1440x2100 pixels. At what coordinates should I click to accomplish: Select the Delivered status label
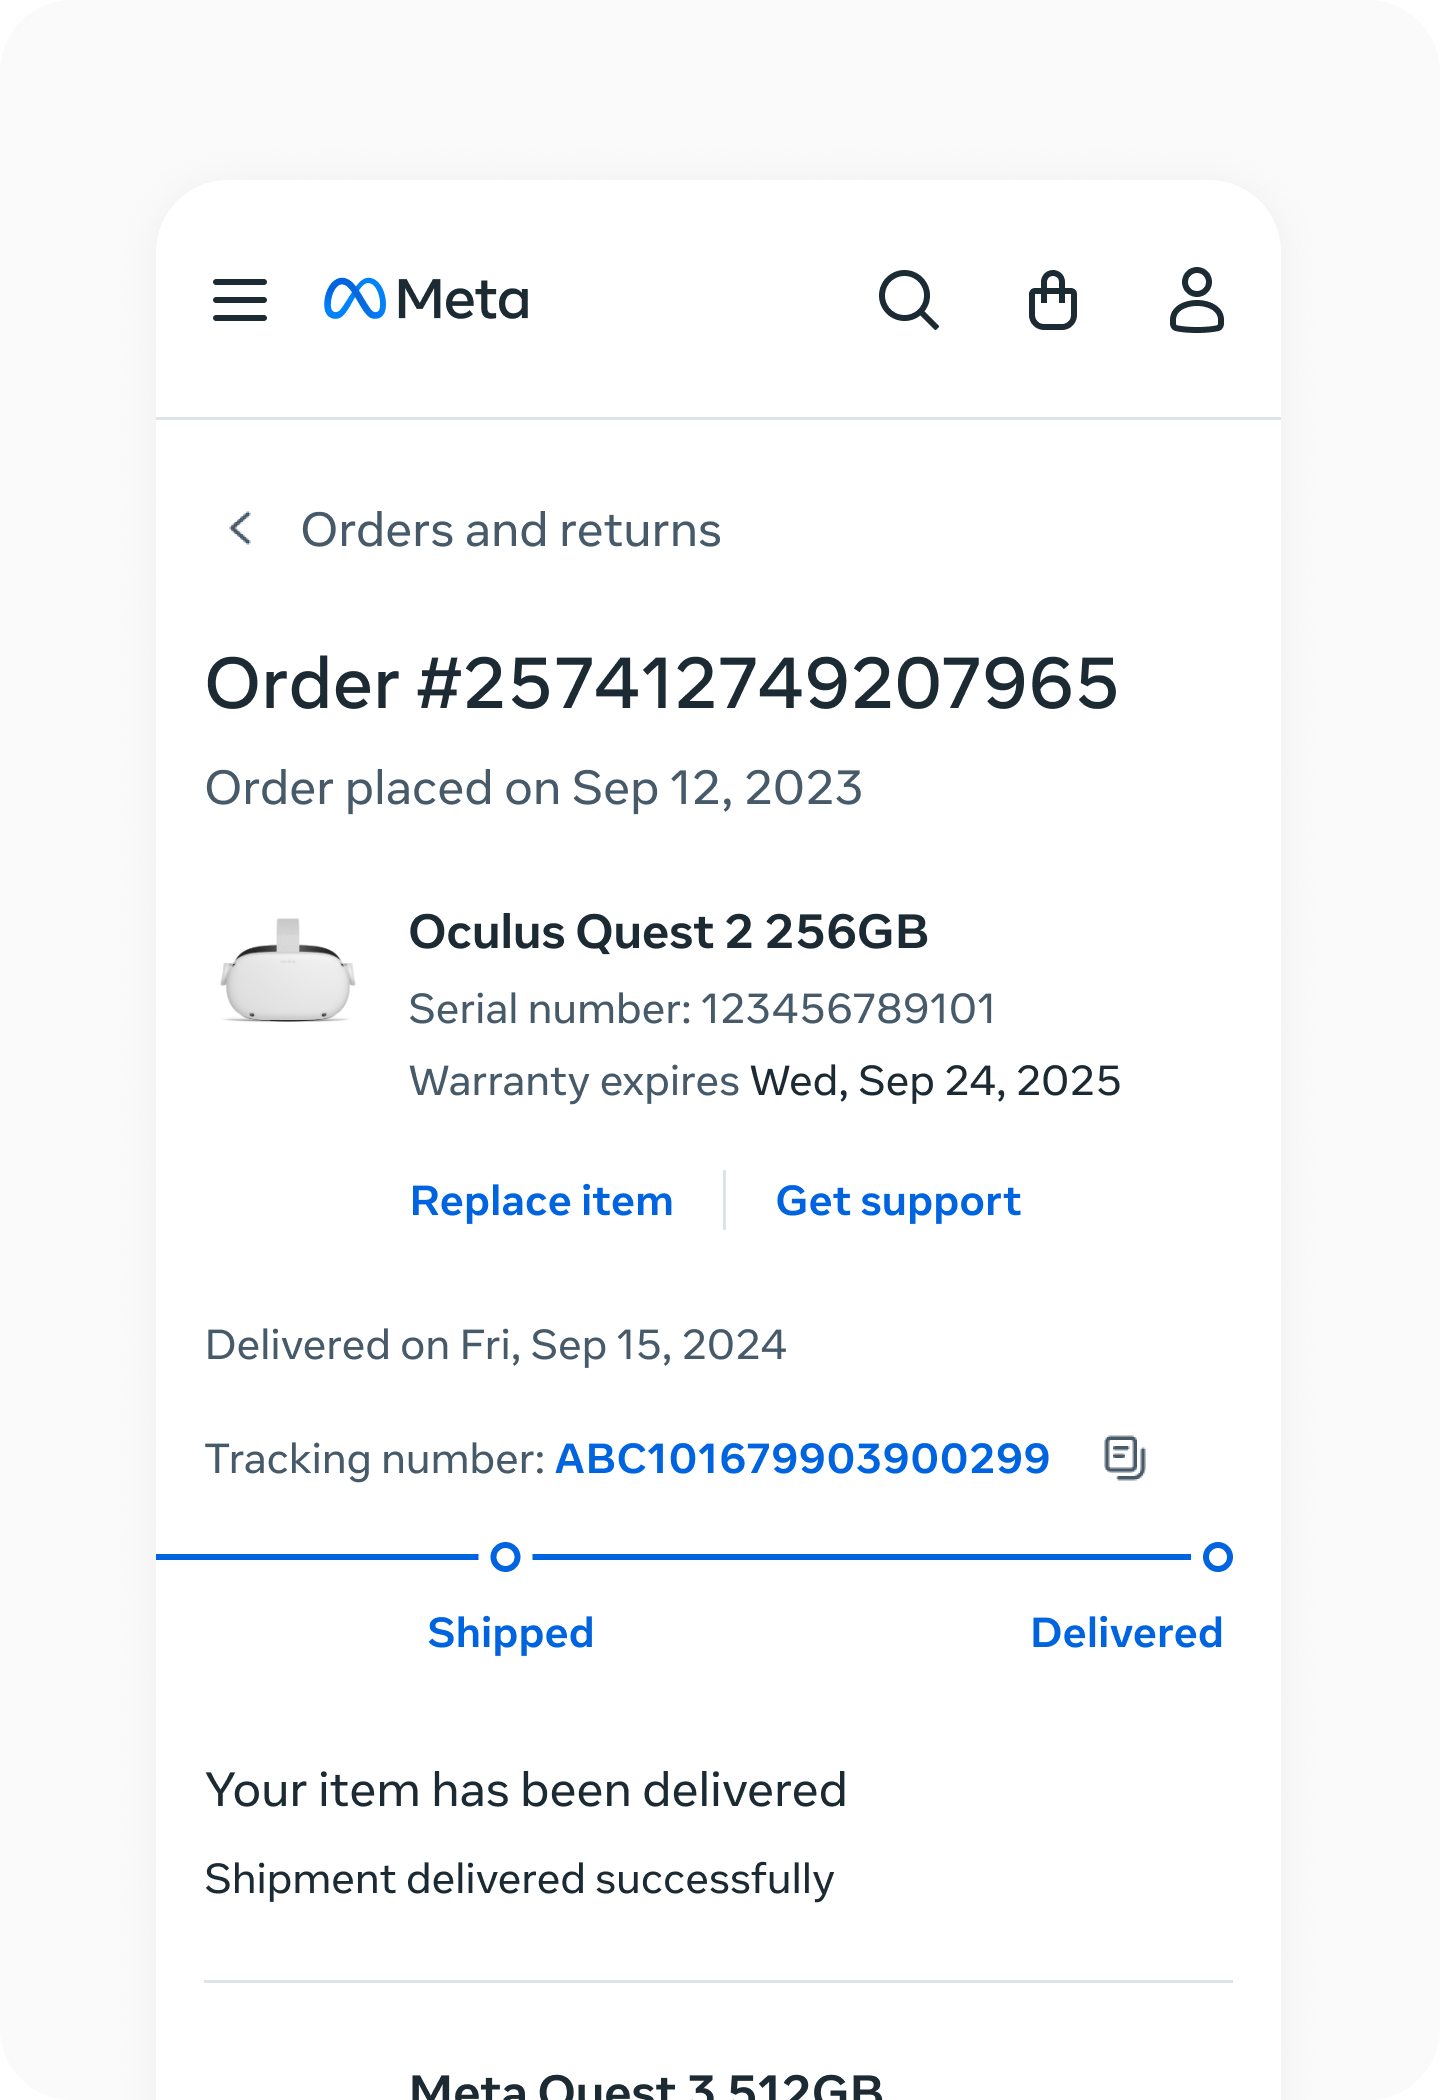(1127, 1633)
